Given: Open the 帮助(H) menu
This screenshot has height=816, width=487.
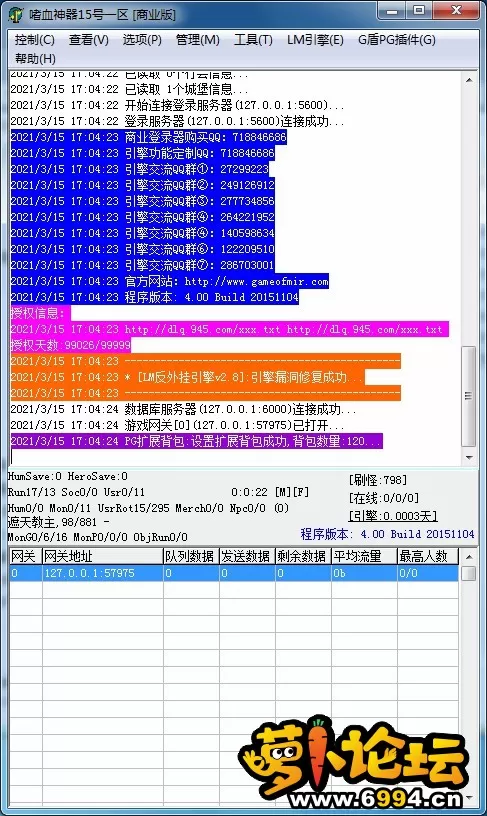Looking at the screenshot, I should [x=35, y=59].
